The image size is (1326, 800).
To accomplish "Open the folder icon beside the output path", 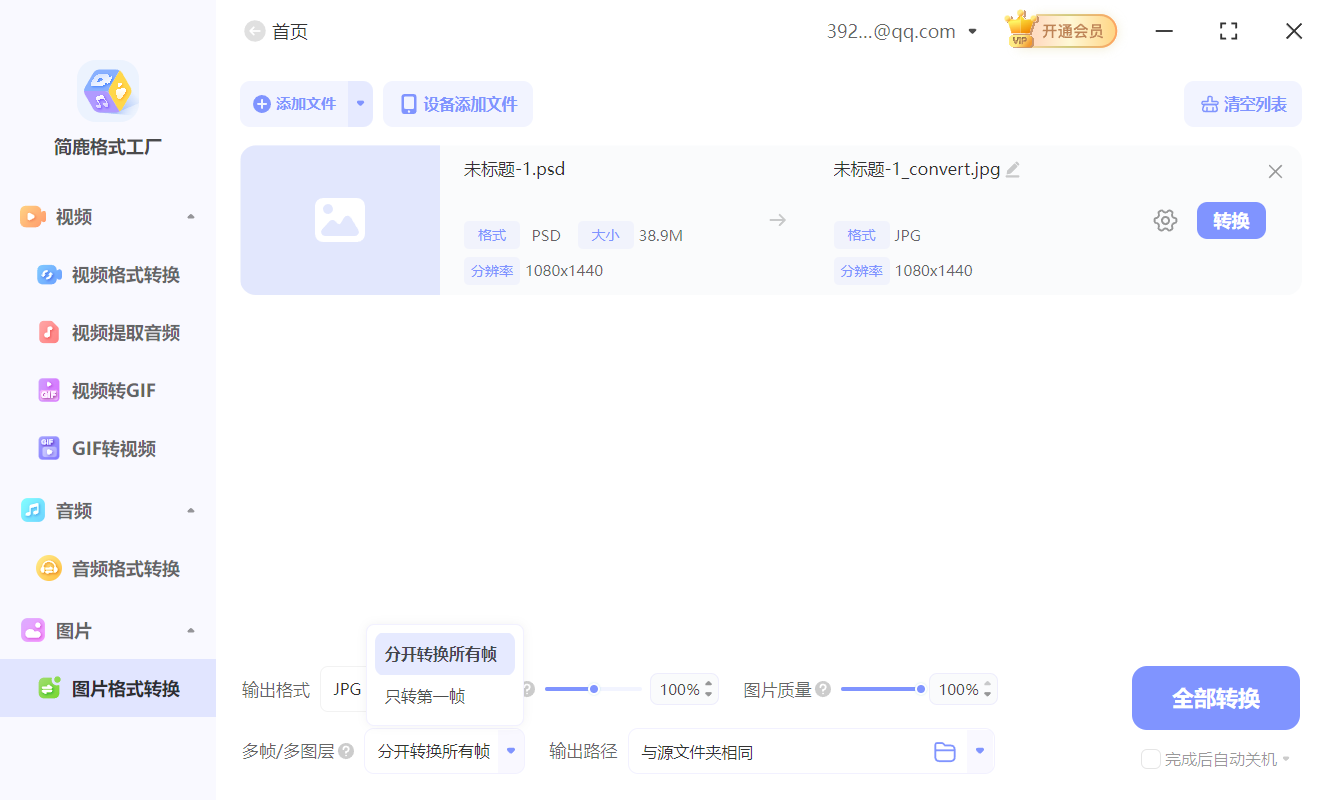I will click(944, 751).
